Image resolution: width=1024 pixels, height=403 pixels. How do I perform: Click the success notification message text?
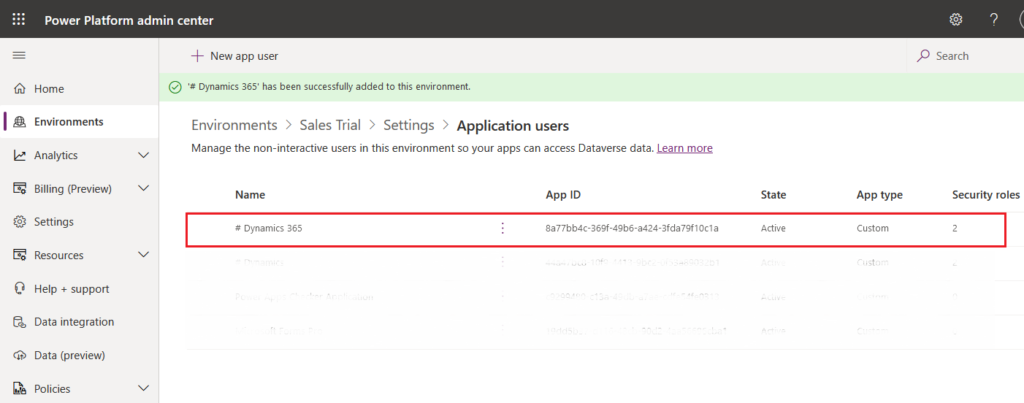pyautogui.click(x=328, y=86)
